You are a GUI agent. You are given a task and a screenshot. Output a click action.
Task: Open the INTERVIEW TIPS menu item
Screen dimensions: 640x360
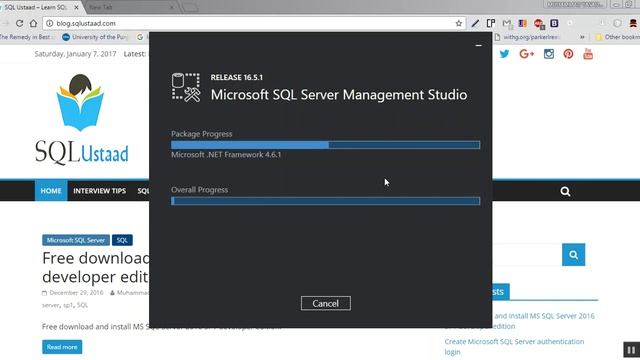coord(100,191)
